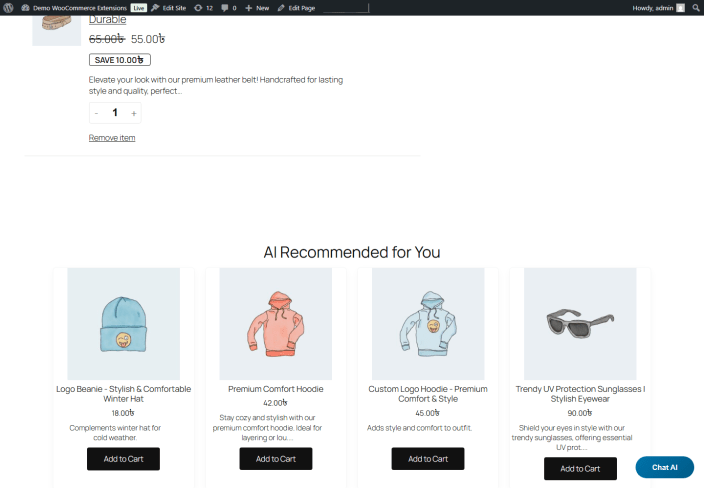
Task: Open the Edit Site link
Action: [168, 8]
